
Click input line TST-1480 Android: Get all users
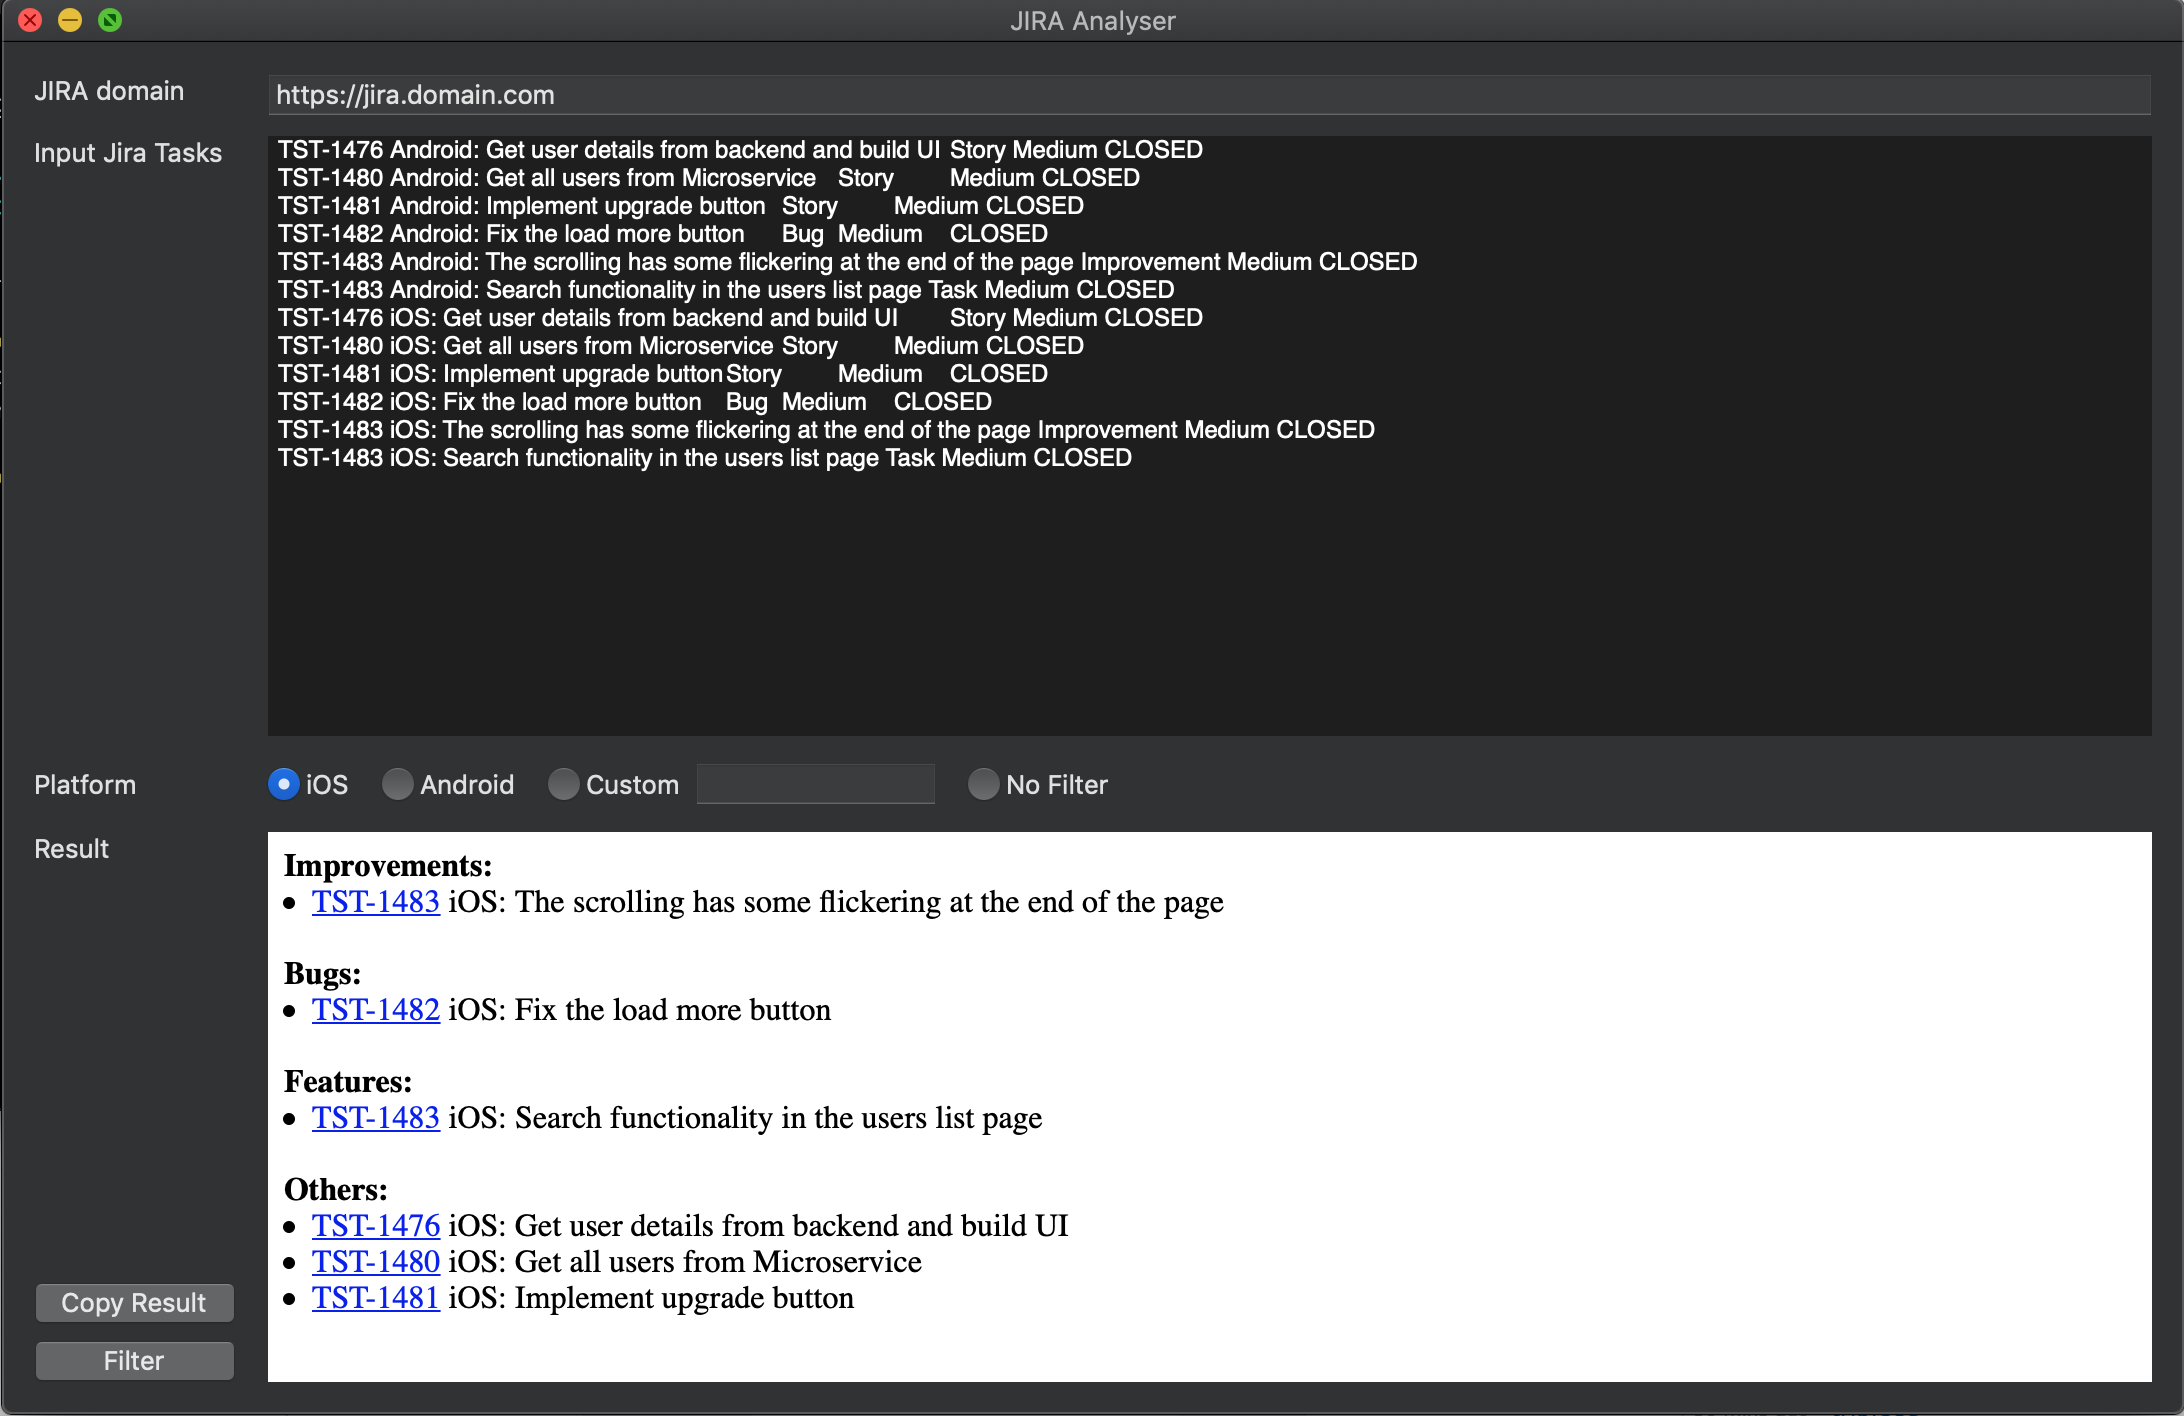point(709,178)
